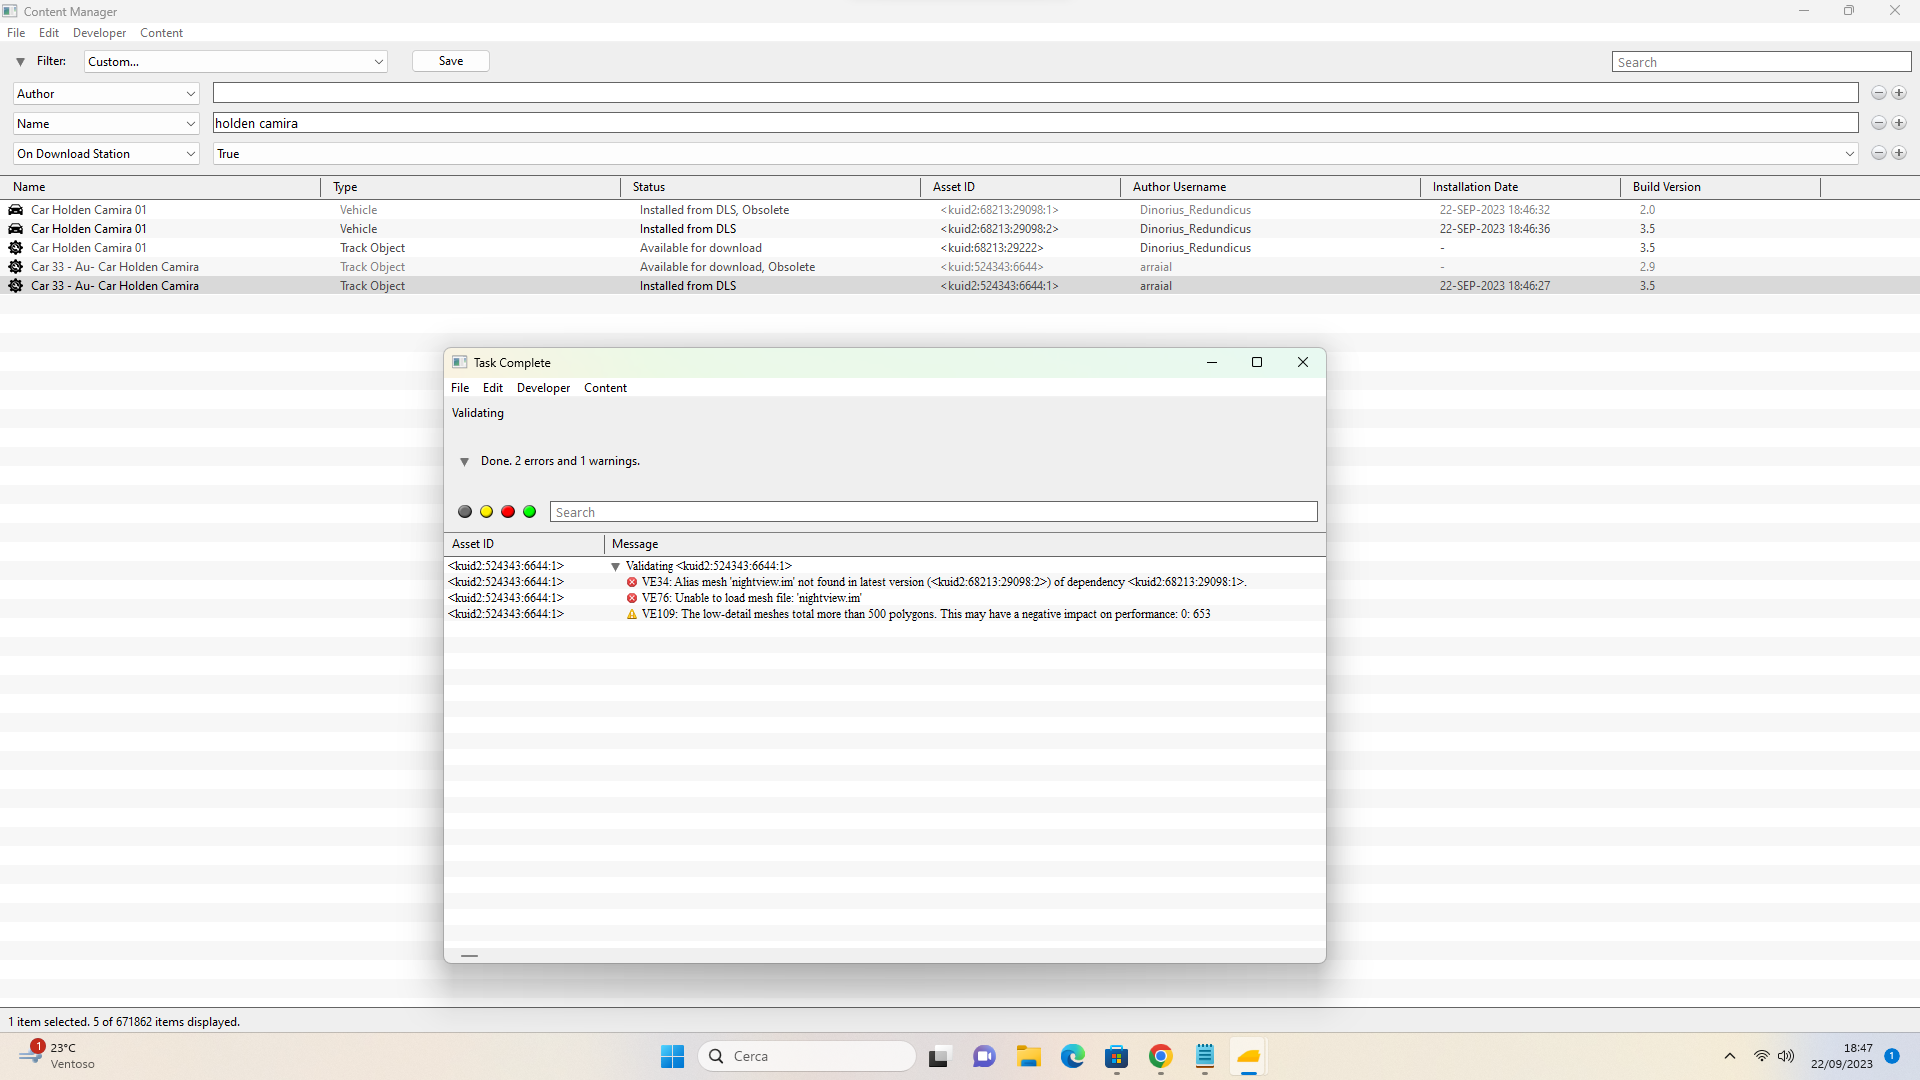The image size is (1920, 1080).
Task: Click VE109 warning triangle icon
Action: [x=632, y=614]
